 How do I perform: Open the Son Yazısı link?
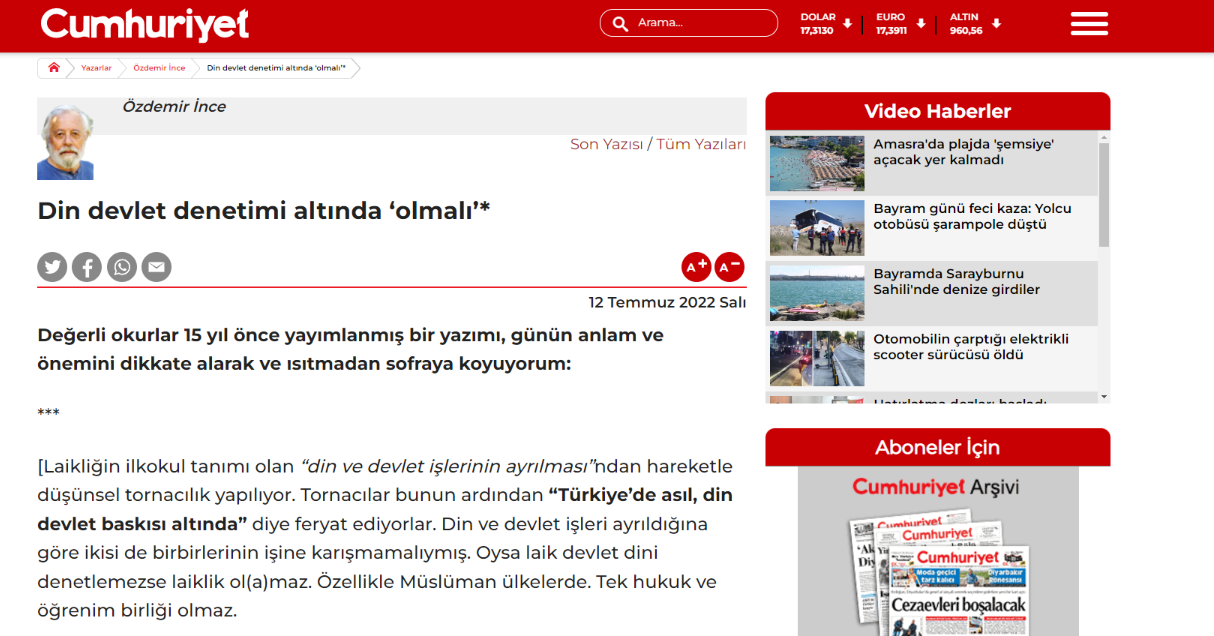[606, 144]
